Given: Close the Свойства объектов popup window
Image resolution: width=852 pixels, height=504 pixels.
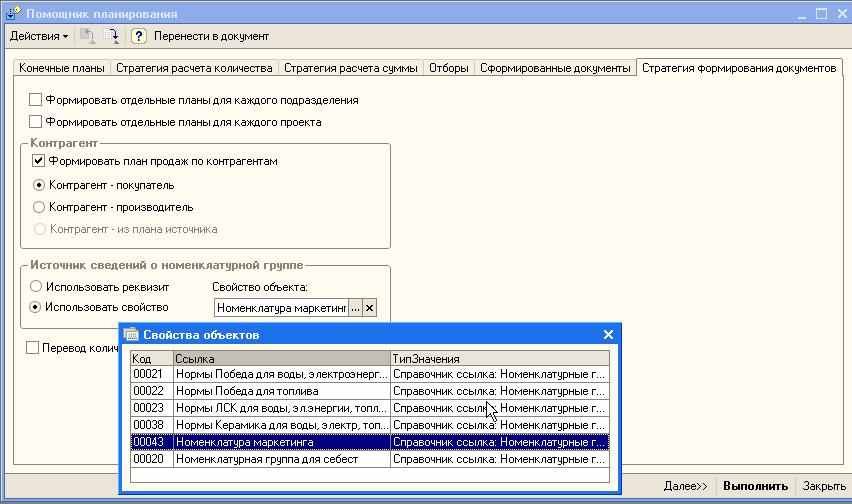Looking at the screenshot, I should [608, 335].
